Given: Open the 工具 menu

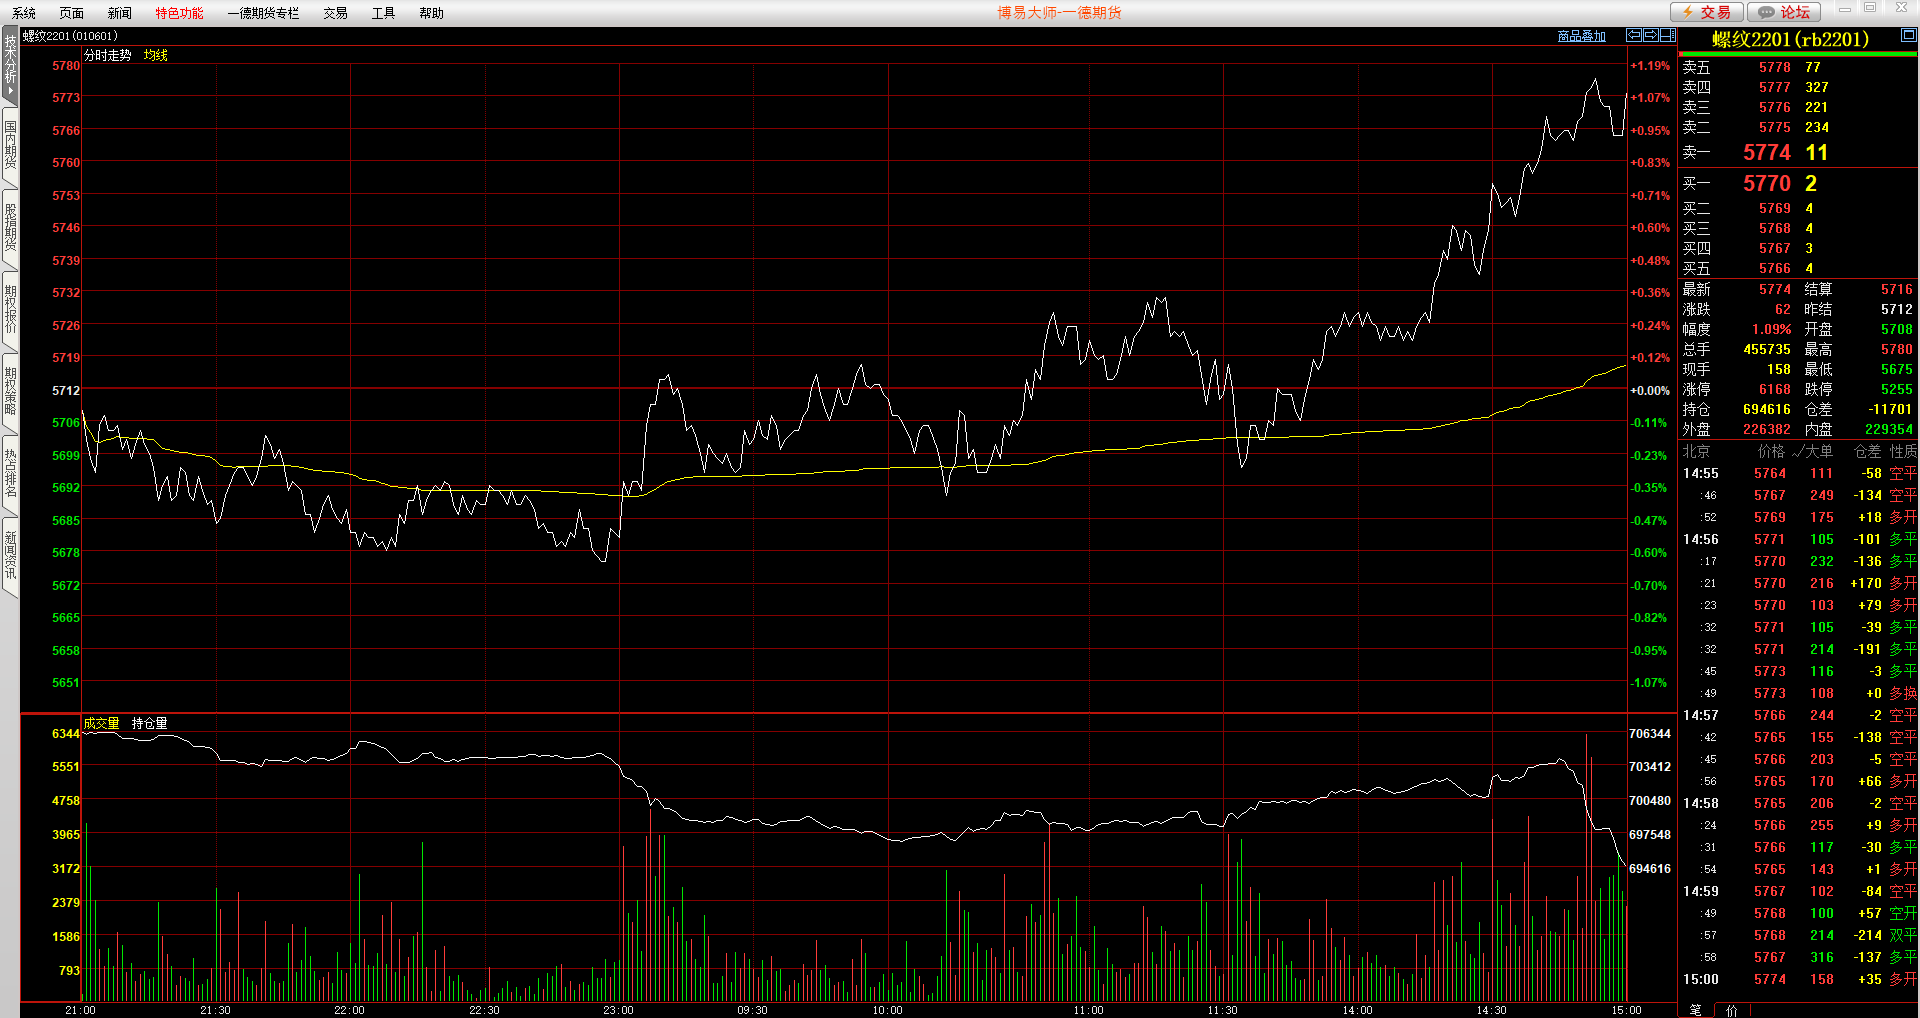Looking at the screenshot, I should [384, 13].
